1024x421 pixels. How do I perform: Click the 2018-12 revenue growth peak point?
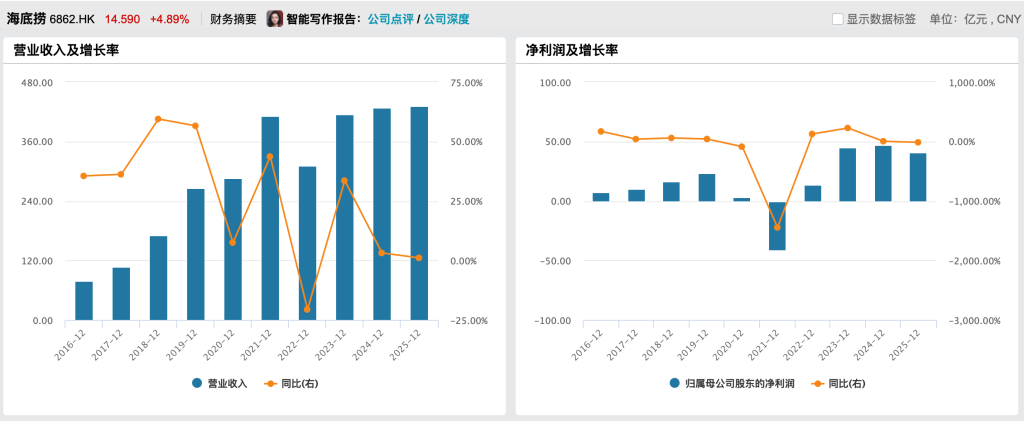coord(158,119)
